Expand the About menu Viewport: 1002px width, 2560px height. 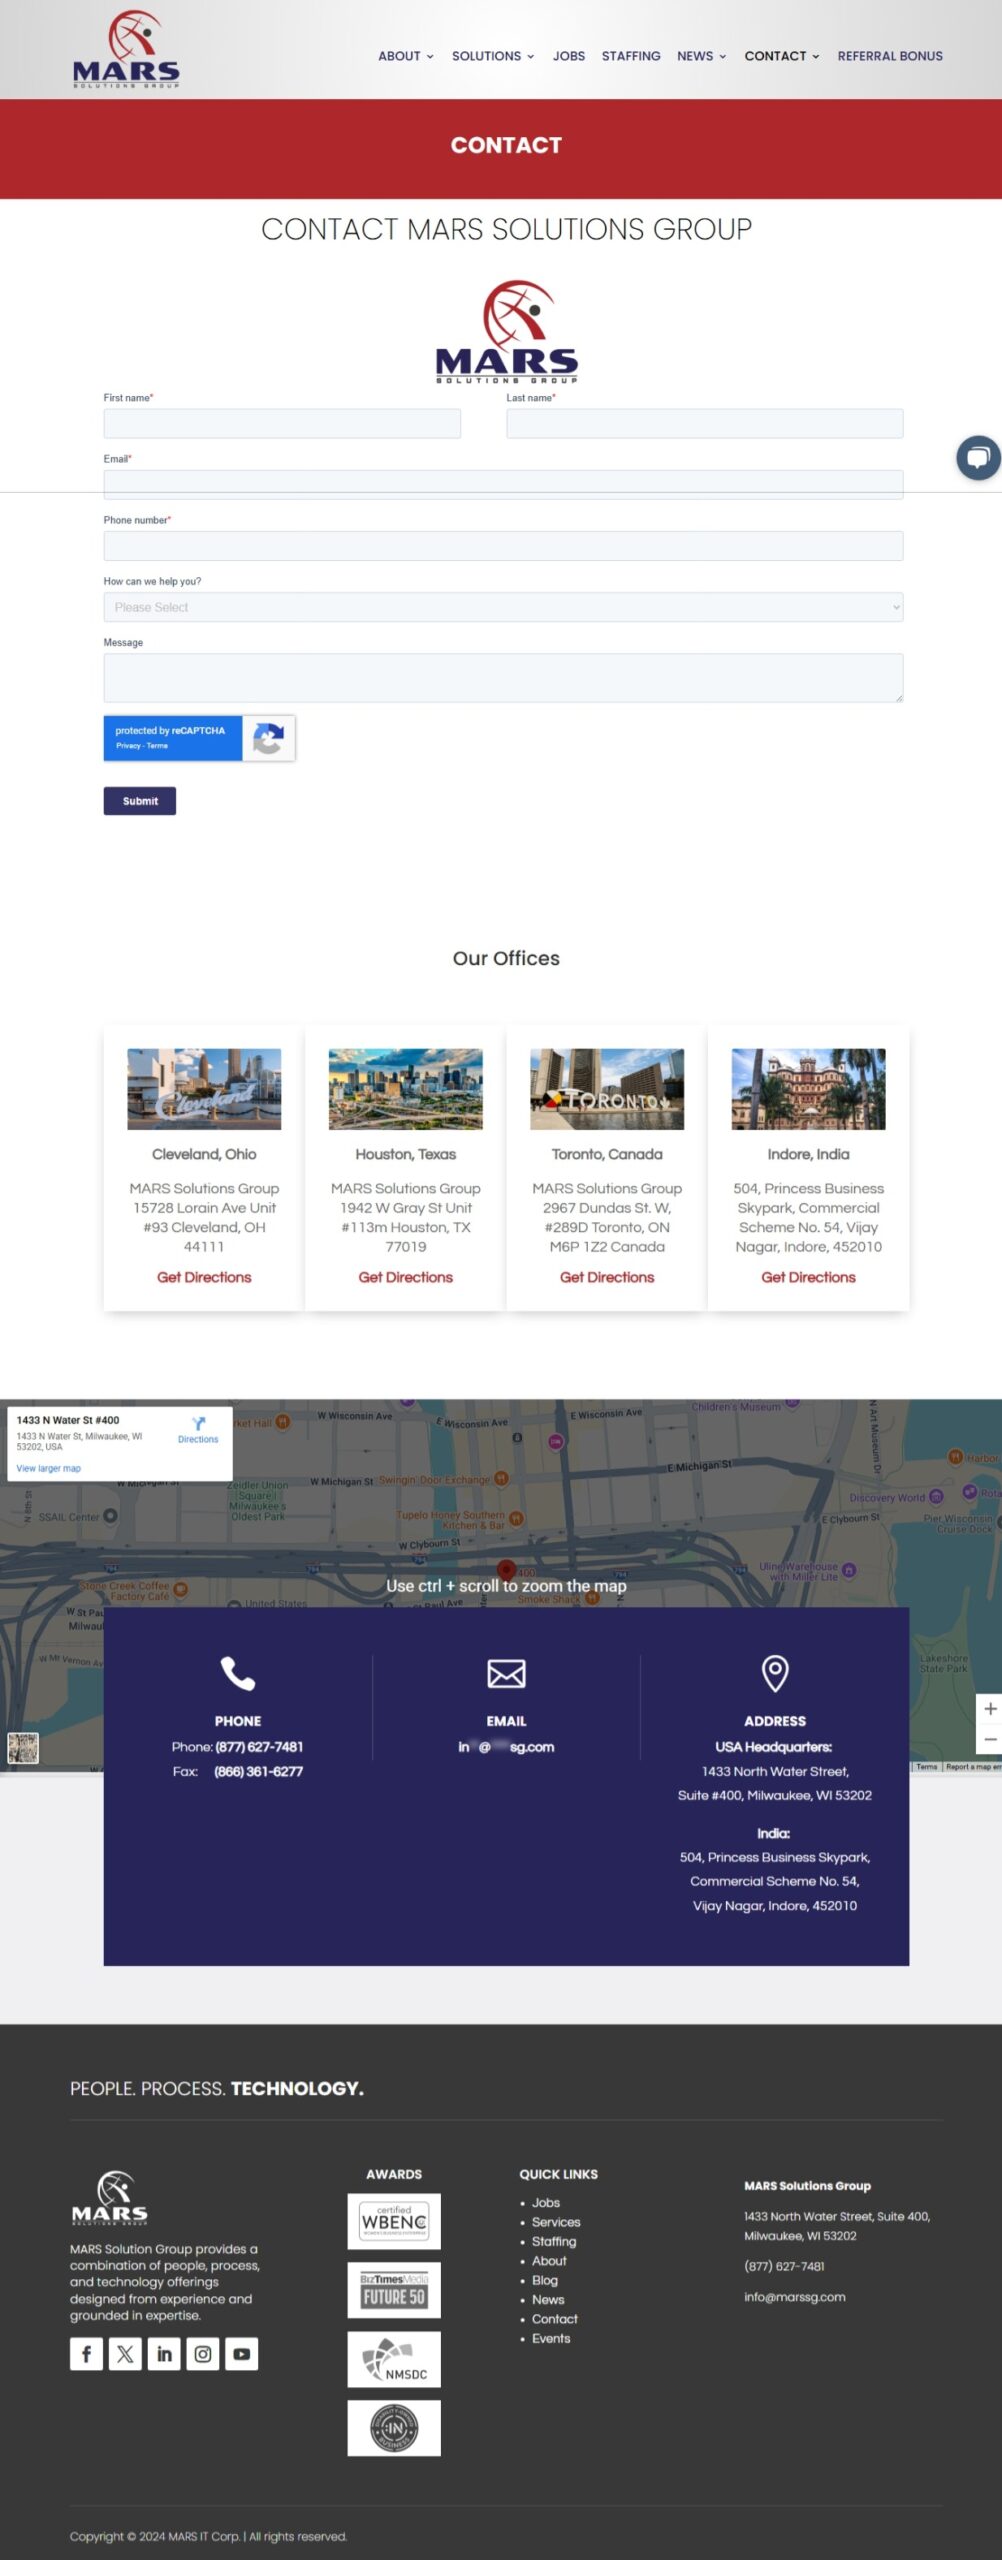click(406, 56)
